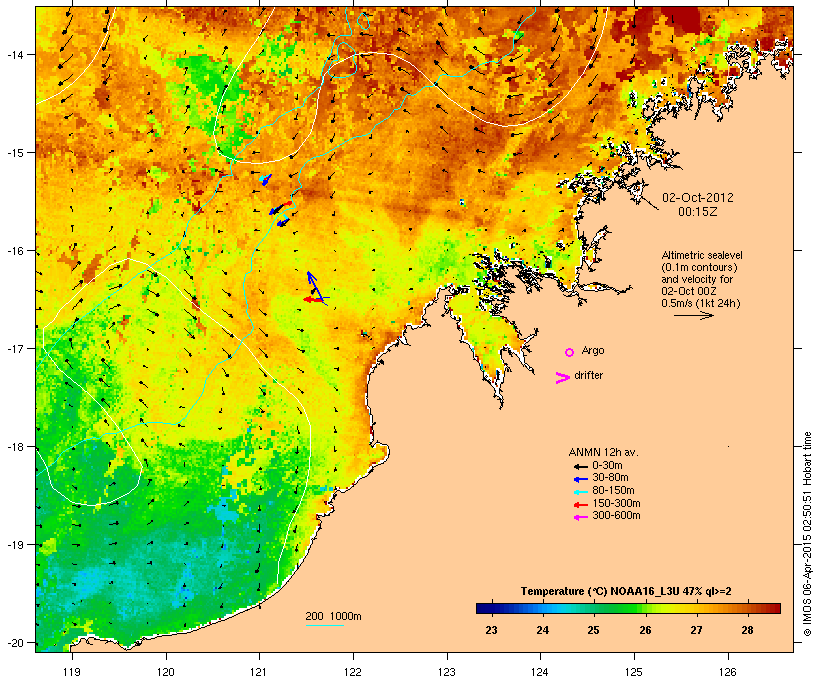The width and height of the screenshot is (820, 680).
Task: Click the red mooring current arrow near -16.5
Action: click(x=313, y=299)
